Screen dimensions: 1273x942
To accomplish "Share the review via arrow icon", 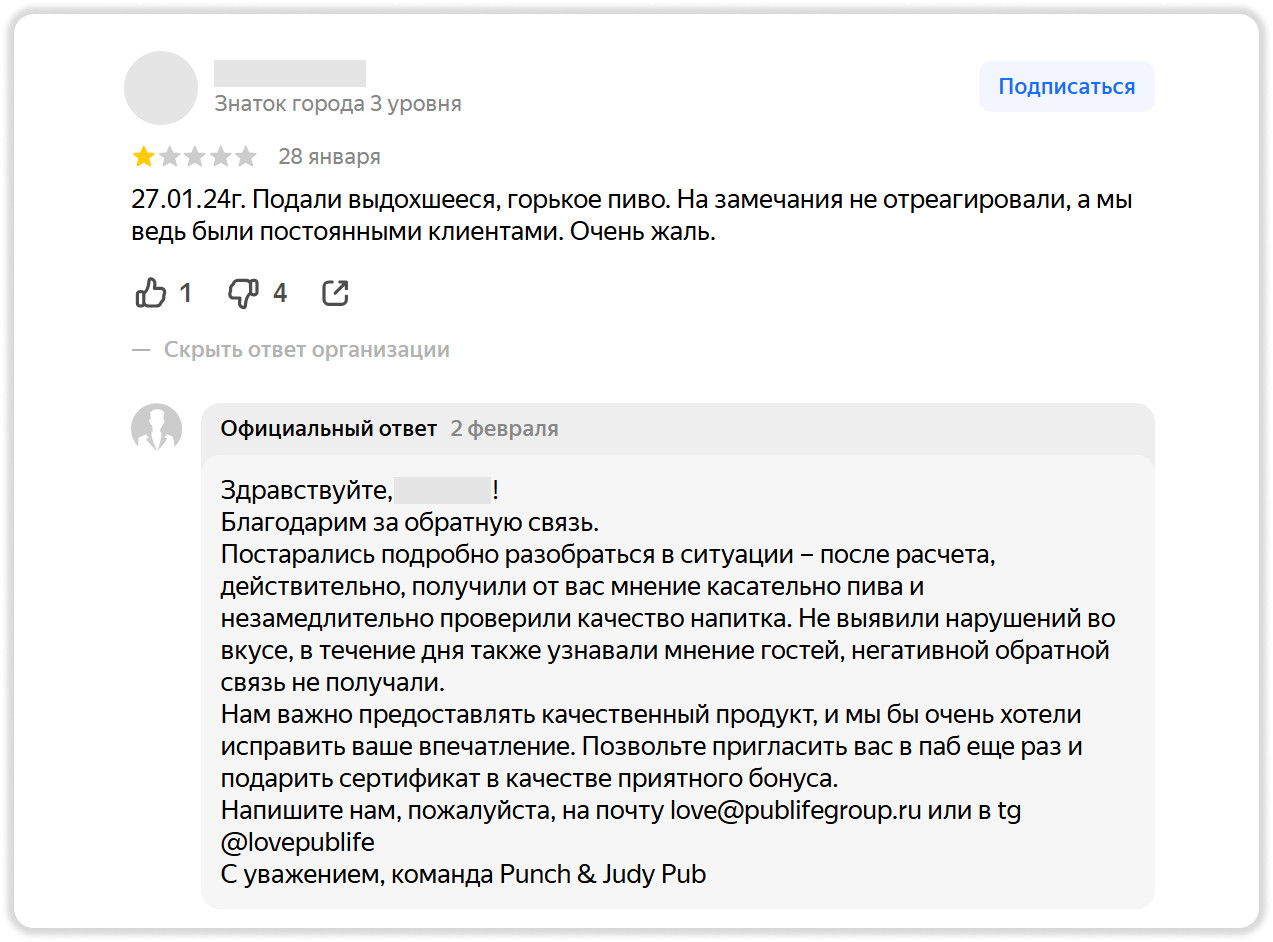I will [336, 293].
